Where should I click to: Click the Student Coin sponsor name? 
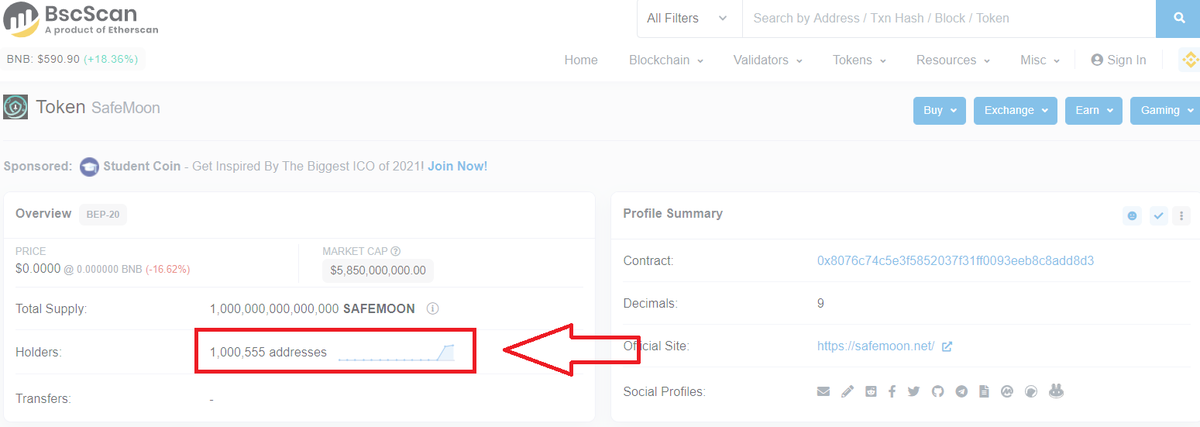pyautogui.click(x=141, y=166)
